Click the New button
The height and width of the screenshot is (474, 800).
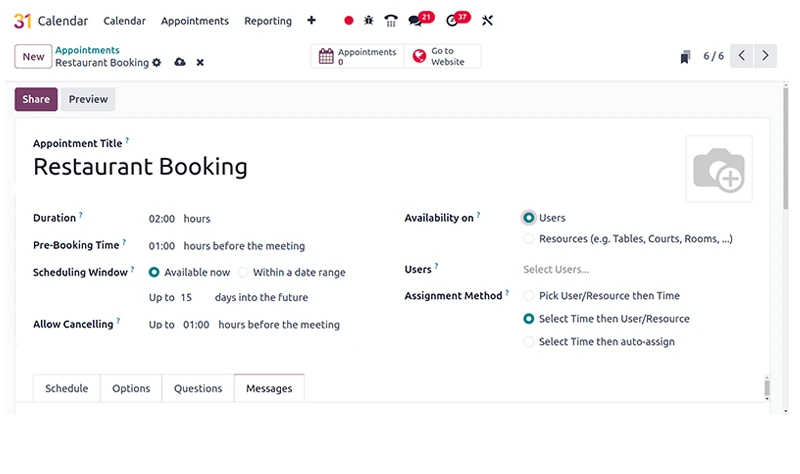(x=33, y=56)
